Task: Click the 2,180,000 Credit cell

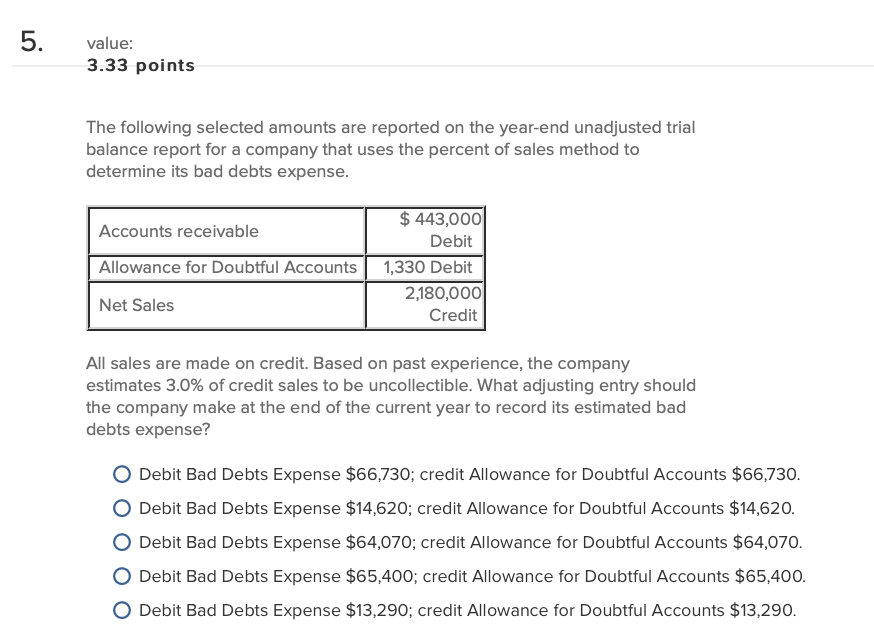Action: point(428,304)
